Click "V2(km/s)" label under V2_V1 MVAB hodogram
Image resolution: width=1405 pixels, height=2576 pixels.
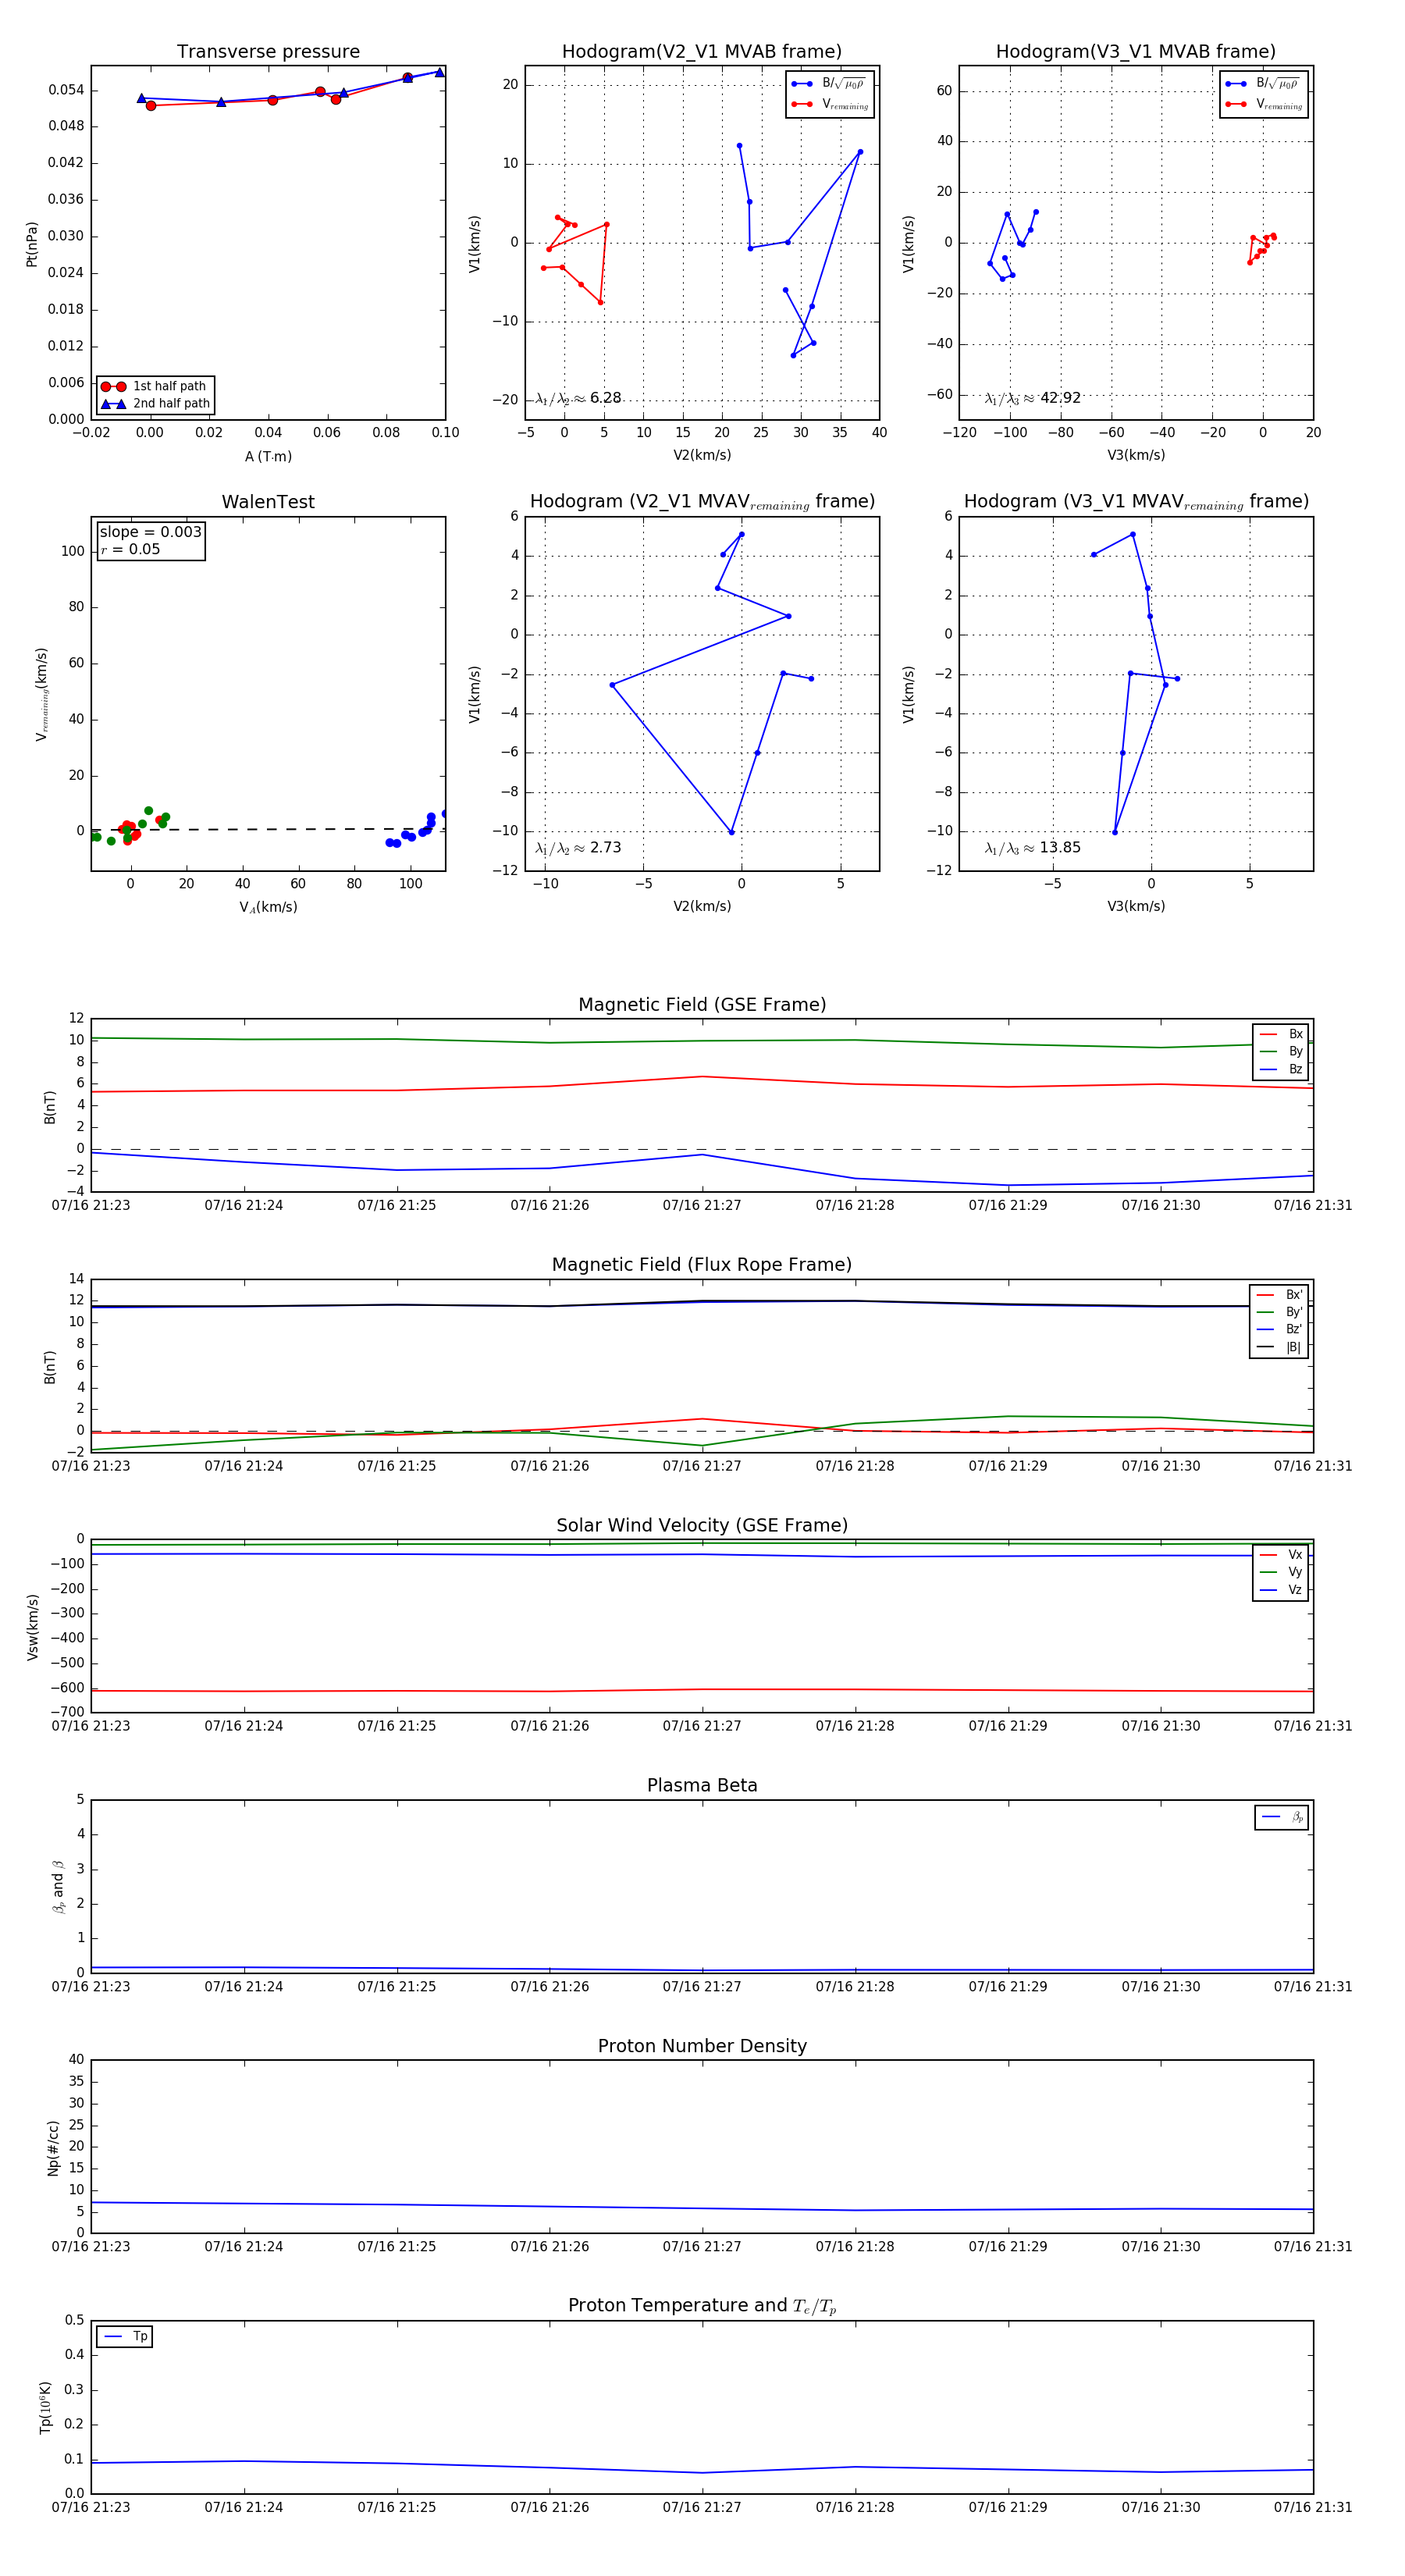702,455
